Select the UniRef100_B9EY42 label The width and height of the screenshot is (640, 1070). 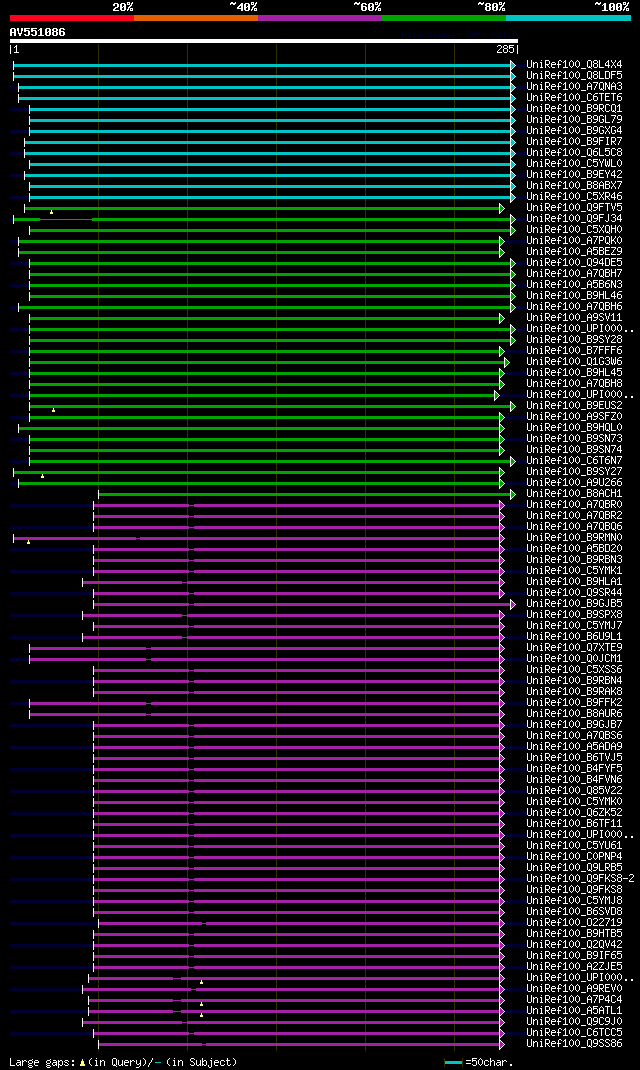574,175
